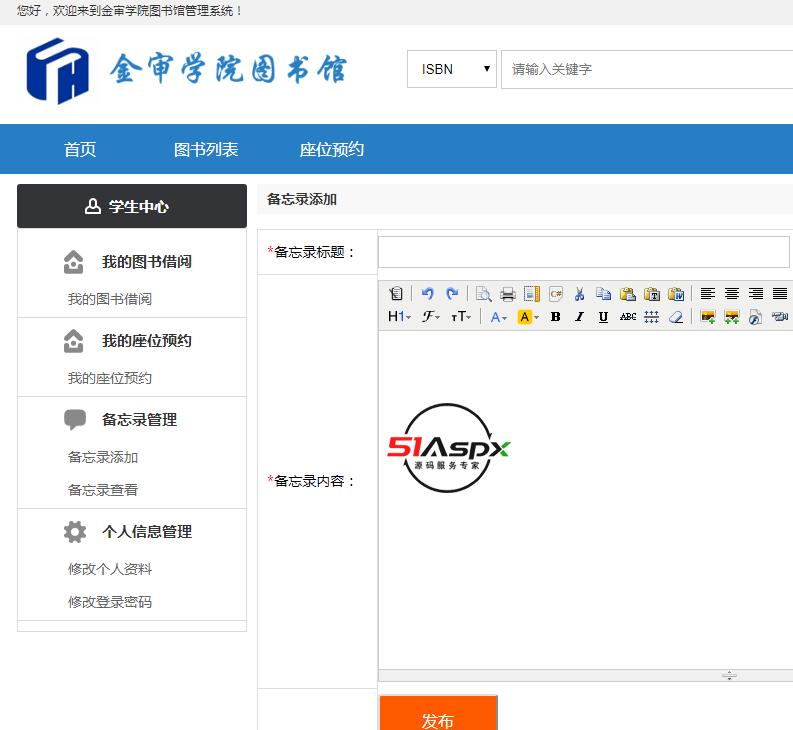Paste from Word icon
The height and width of the screenshot is (730, 793).
676,293
